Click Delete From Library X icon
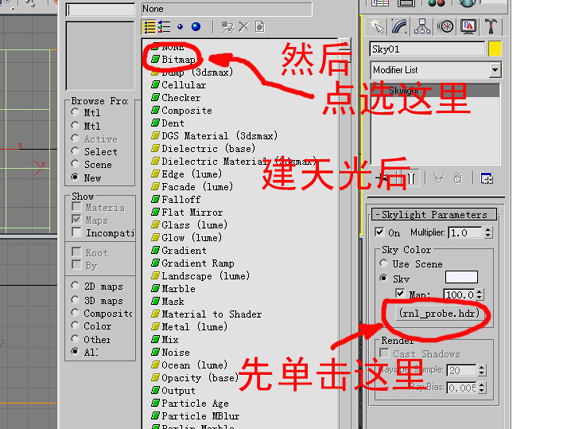567x429 pixels. coord(244,27)
